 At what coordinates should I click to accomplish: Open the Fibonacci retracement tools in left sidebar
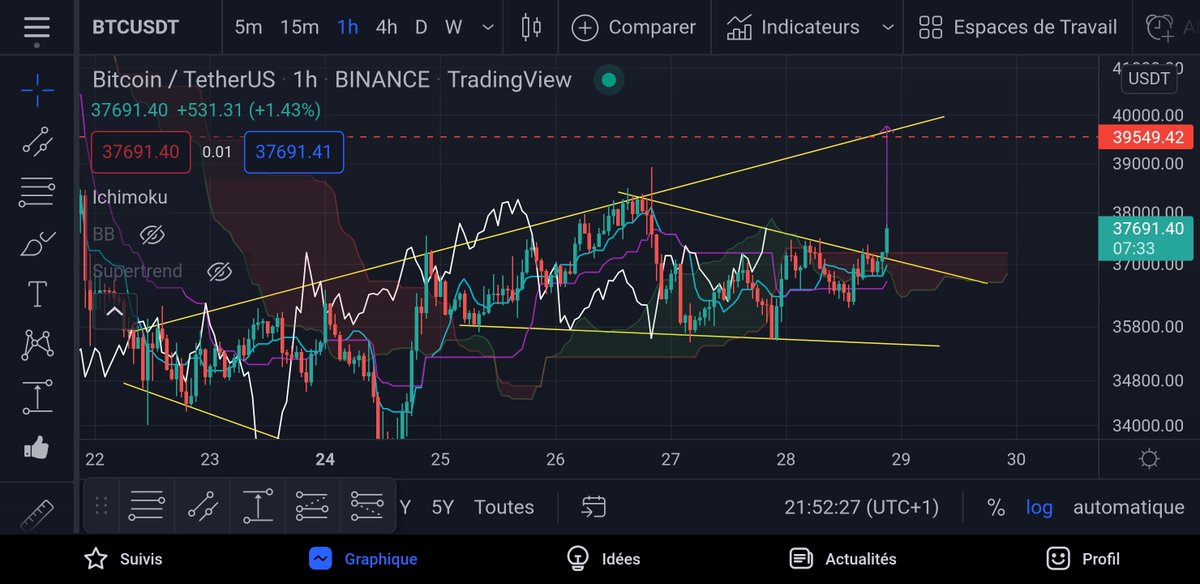[x=37, y=192]
